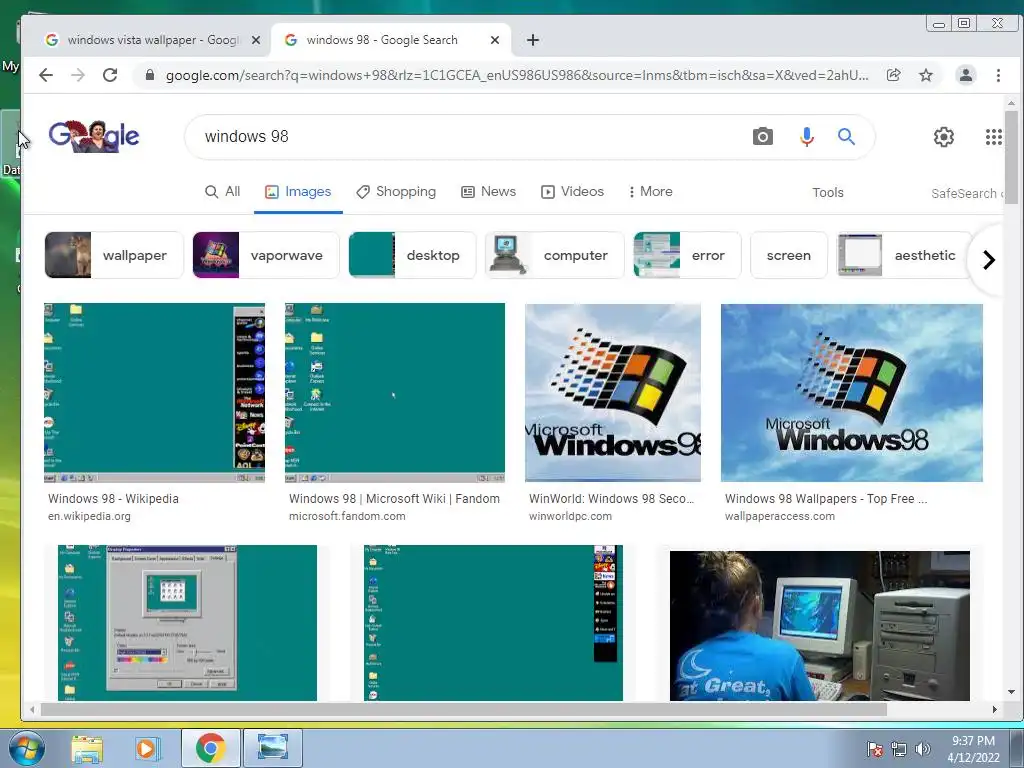Search by image with camera icon
The height and width of the screenshot is (768, 1024).
coord(762,136)
